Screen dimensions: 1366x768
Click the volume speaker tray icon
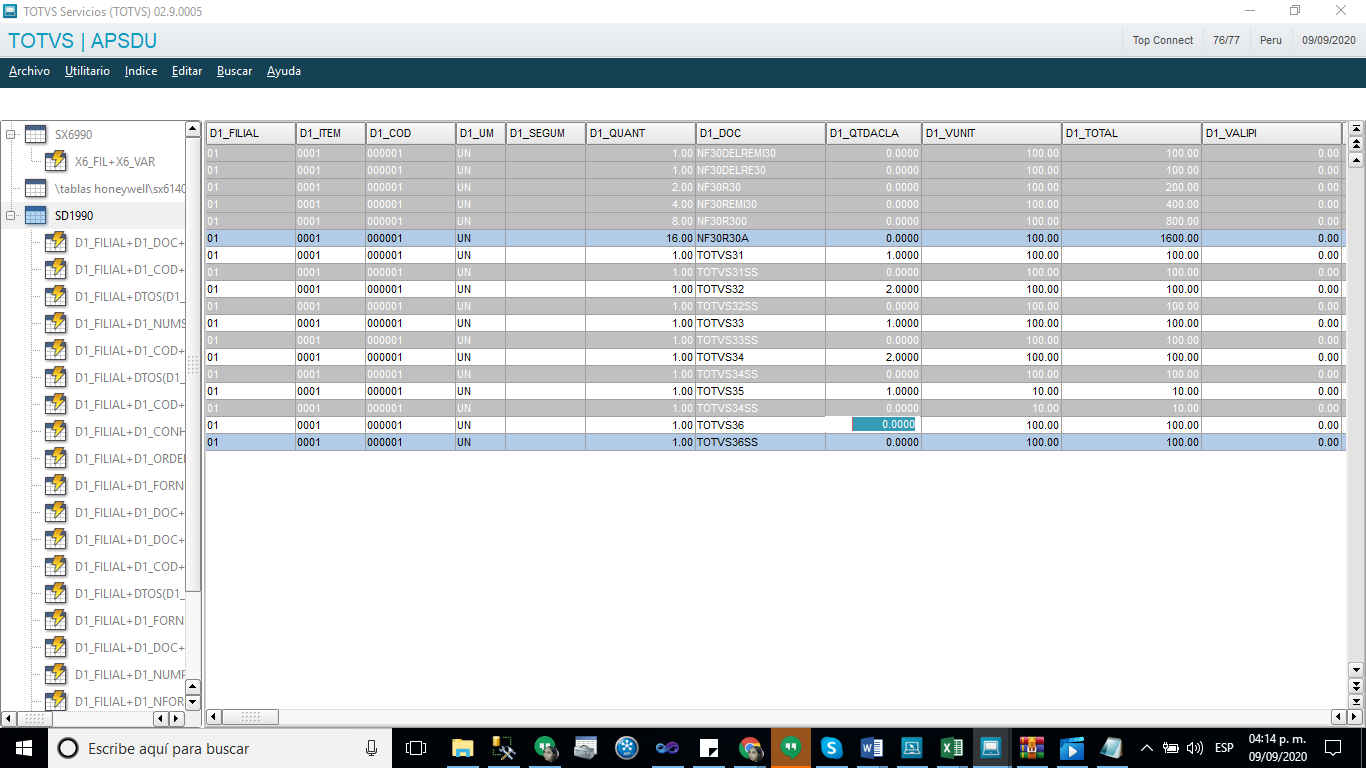pyautogui.click(x=1194, y=748)
